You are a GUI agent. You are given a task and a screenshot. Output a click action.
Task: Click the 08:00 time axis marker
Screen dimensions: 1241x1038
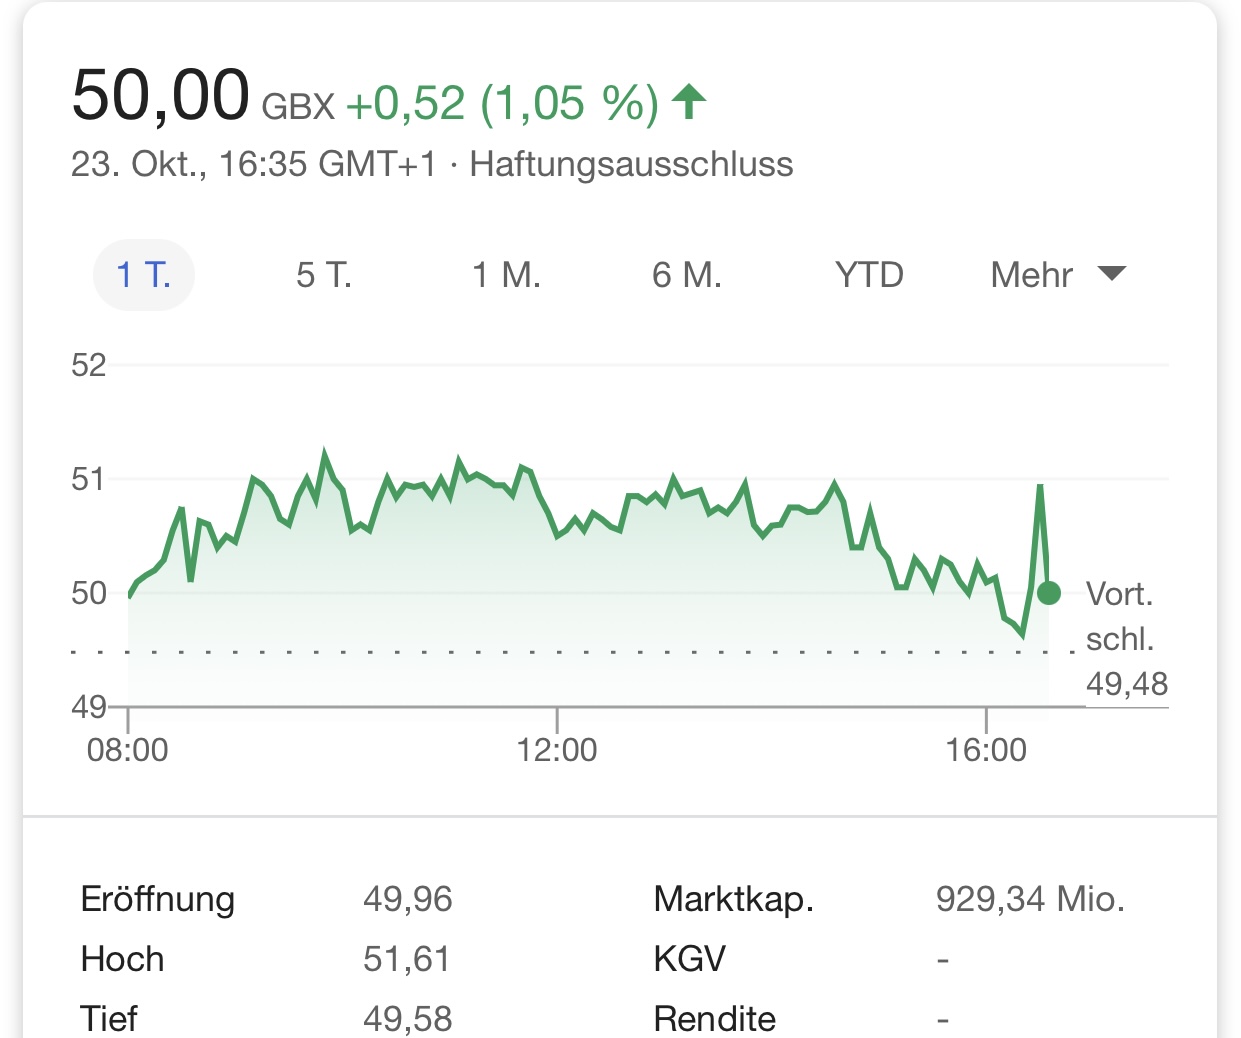tap(128, 749)
